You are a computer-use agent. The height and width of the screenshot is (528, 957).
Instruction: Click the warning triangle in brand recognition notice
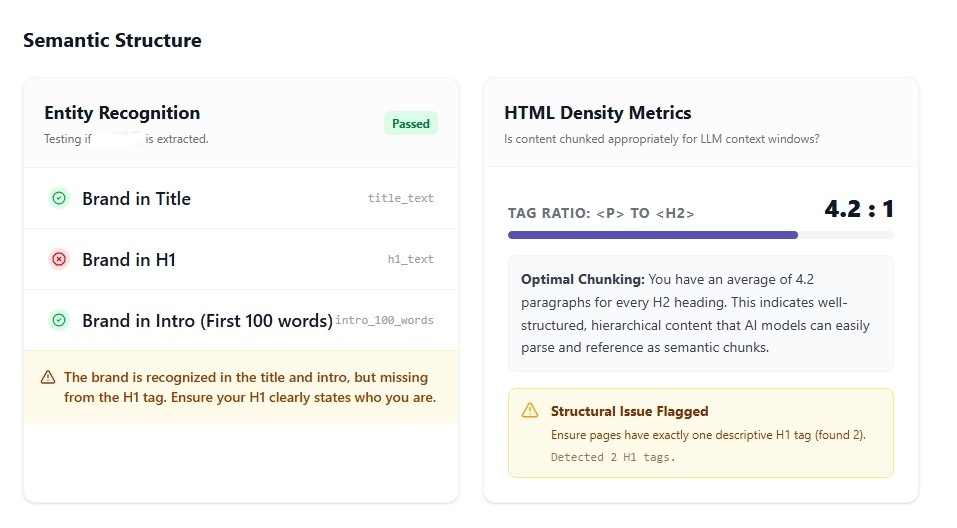48,377
